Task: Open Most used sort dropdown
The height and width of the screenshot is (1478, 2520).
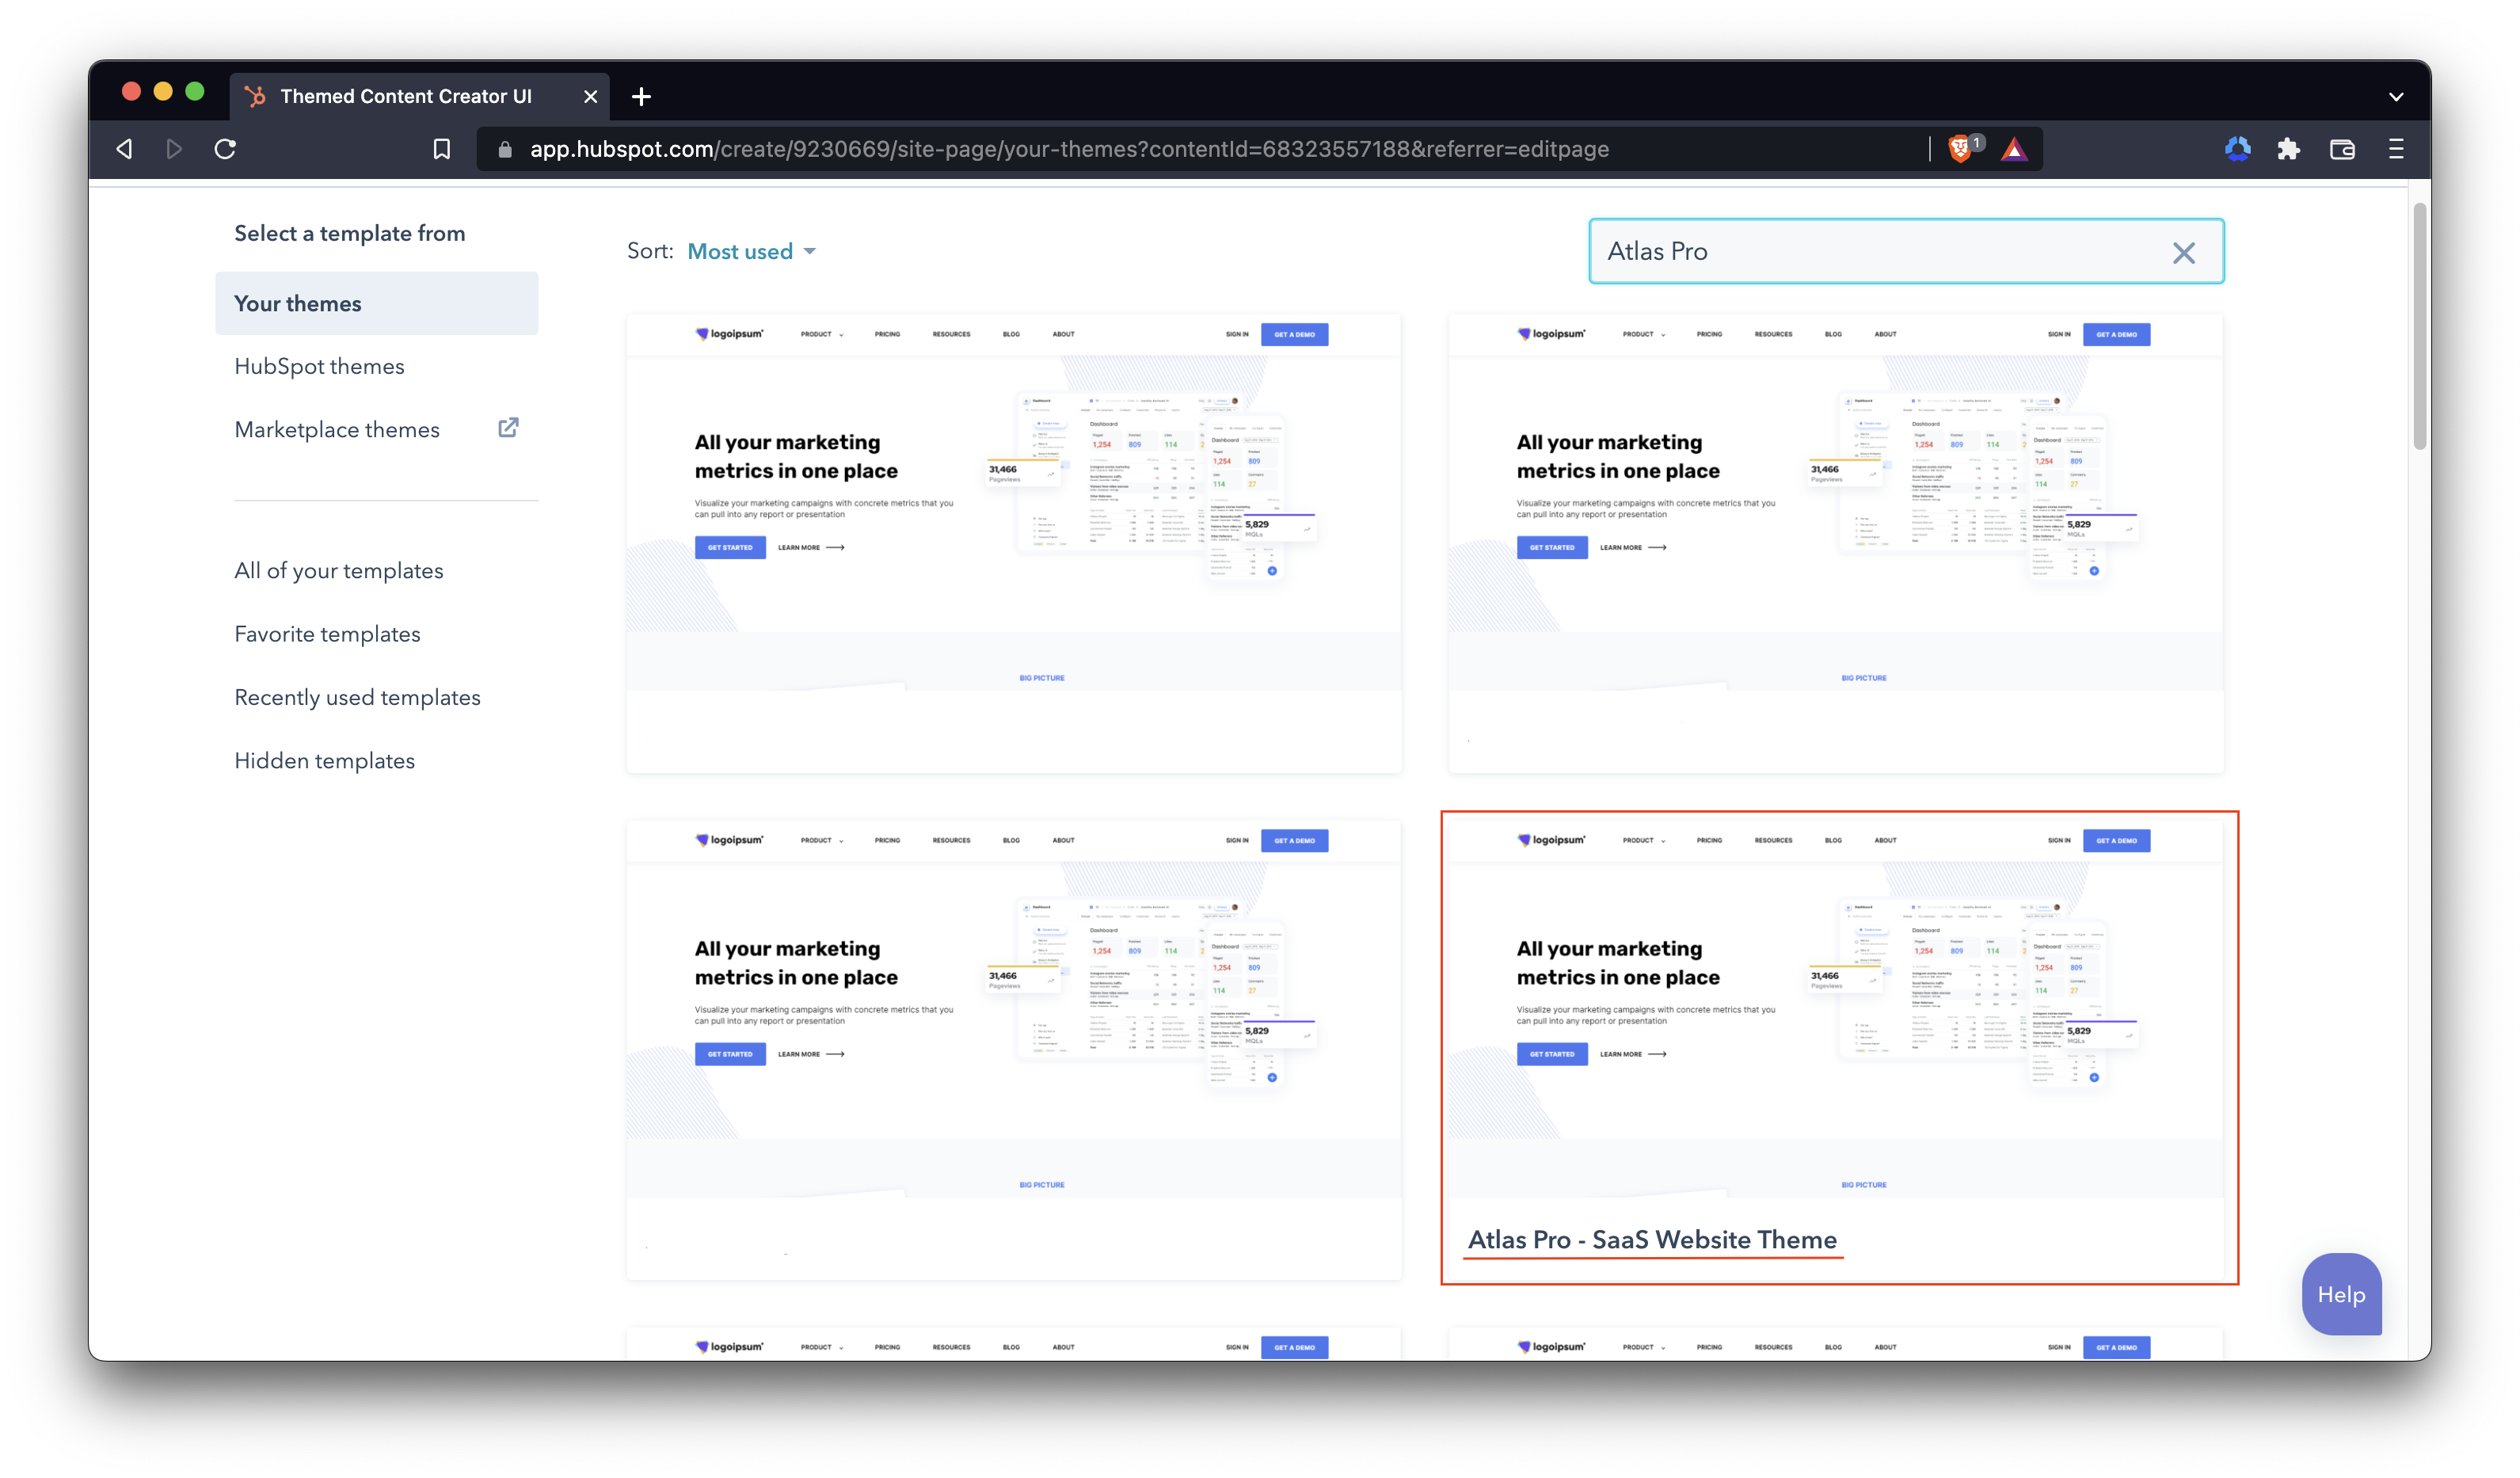Action: pos(752,251)
